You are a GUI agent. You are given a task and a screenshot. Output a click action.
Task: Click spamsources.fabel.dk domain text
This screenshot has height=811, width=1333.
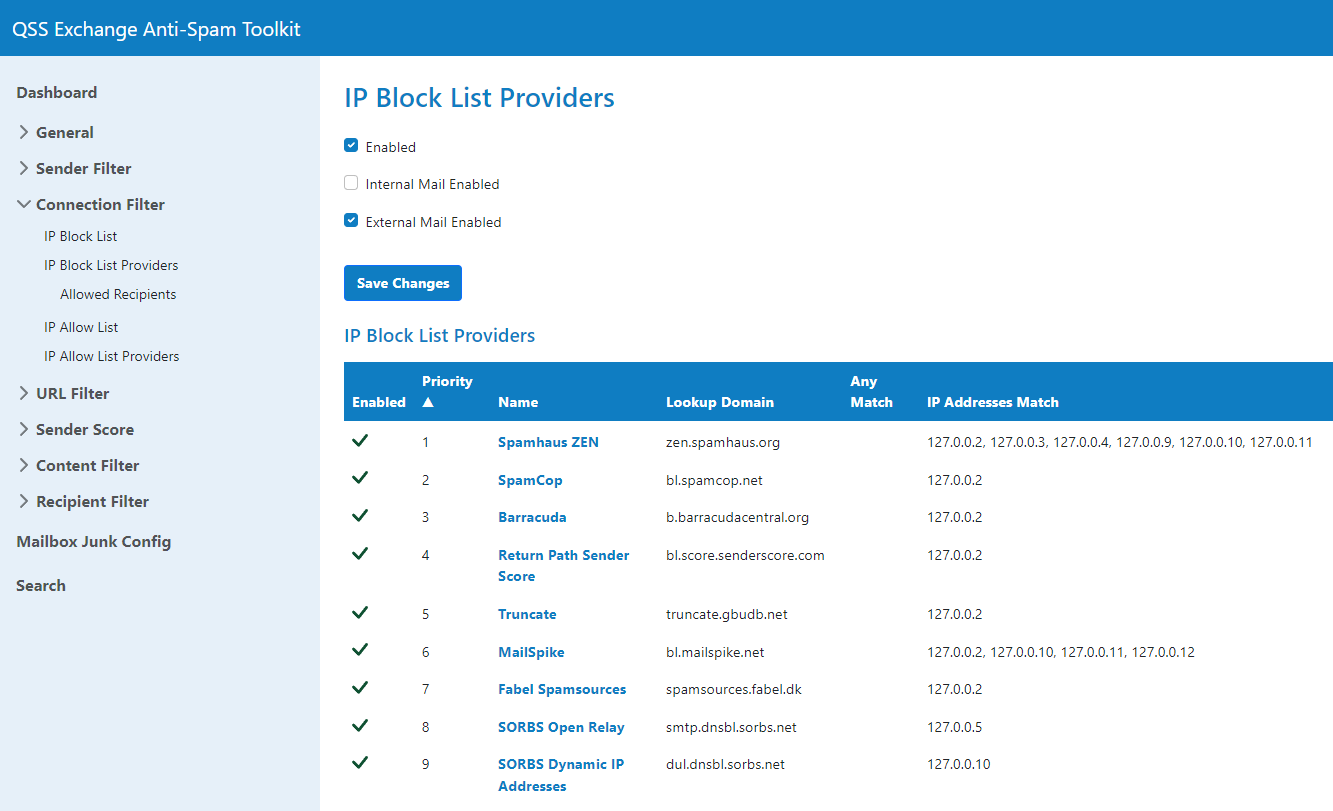[733, 689]
